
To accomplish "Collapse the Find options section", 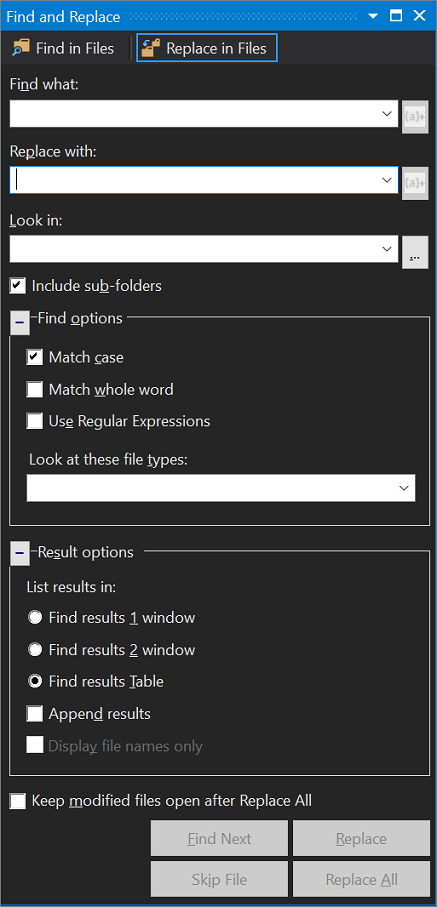I will click(x=20, y=323).
